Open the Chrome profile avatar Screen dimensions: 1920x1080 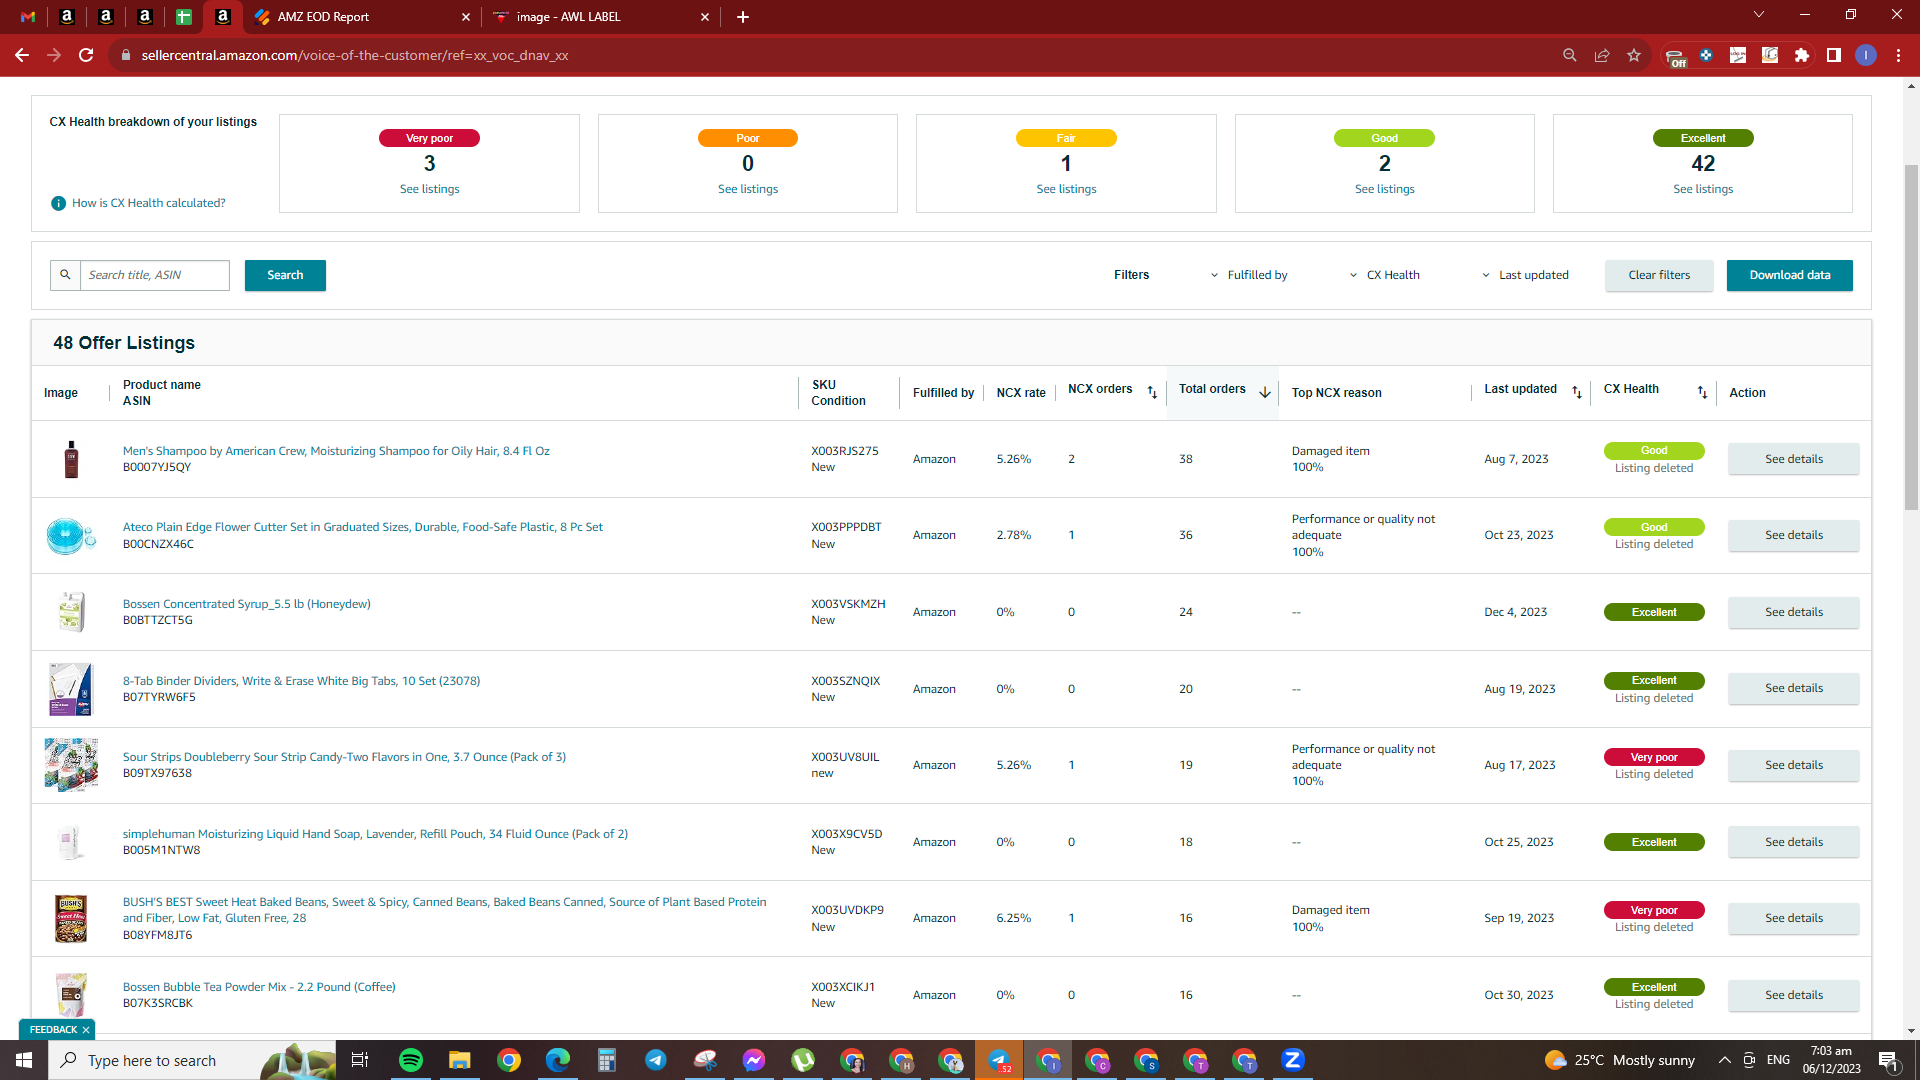1866,55
